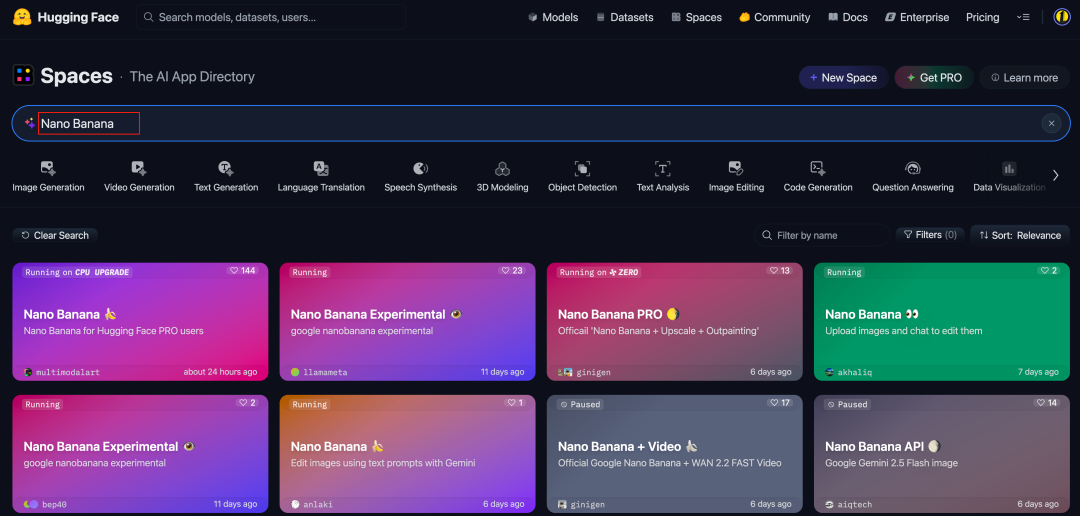Screen dimensions: 1080x516
Task: Click the akhaliq author avatar icon
Action: pos(830,372)
